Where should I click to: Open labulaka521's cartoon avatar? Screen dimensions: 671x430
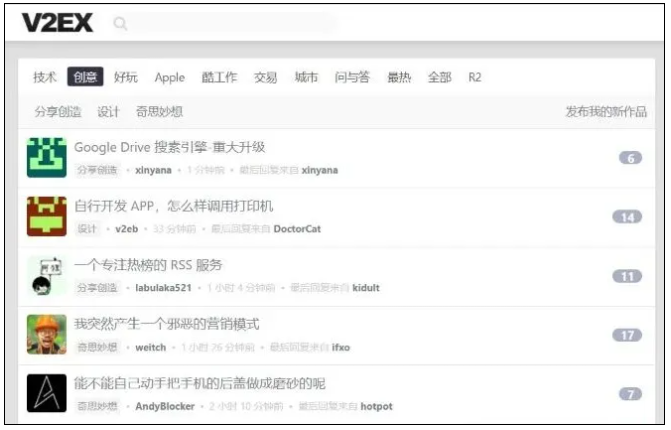pos(46,275)
